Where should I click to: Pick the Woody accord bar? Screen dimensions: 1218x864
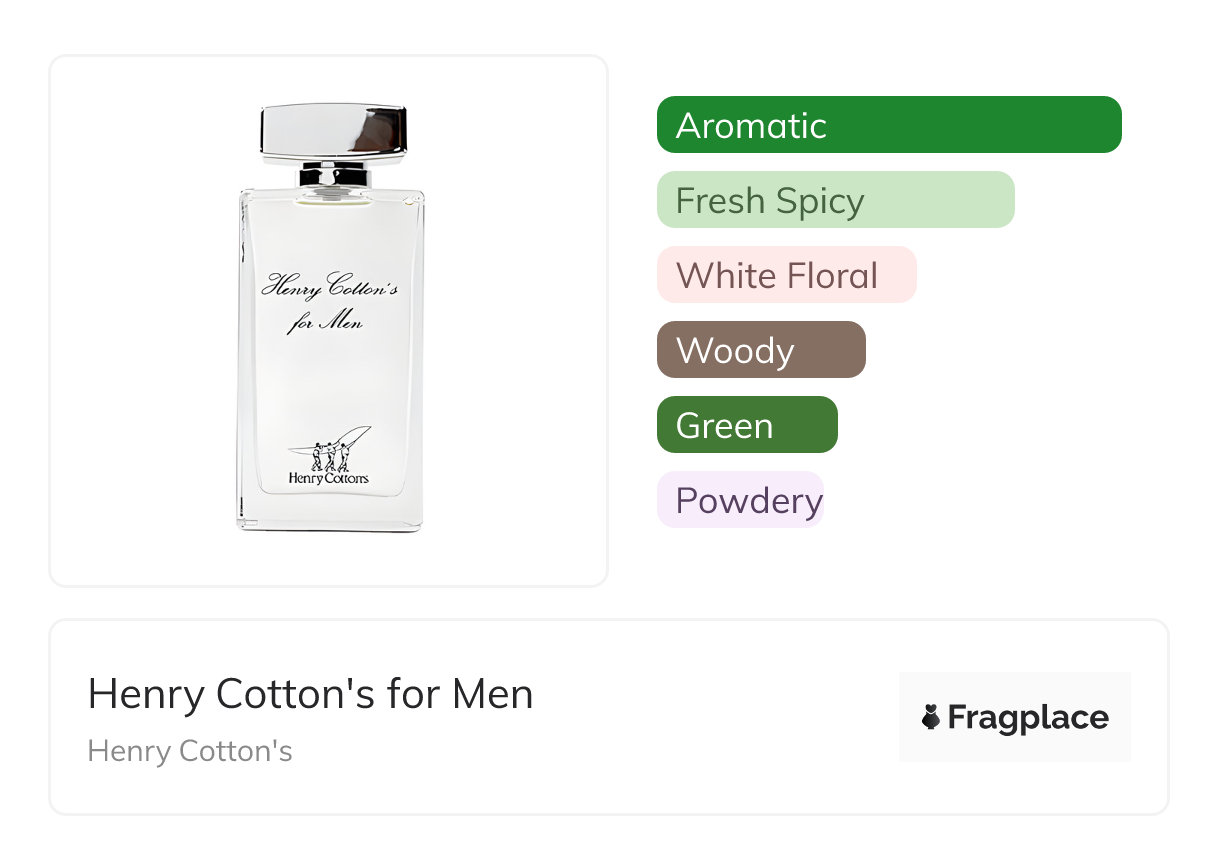760,350
